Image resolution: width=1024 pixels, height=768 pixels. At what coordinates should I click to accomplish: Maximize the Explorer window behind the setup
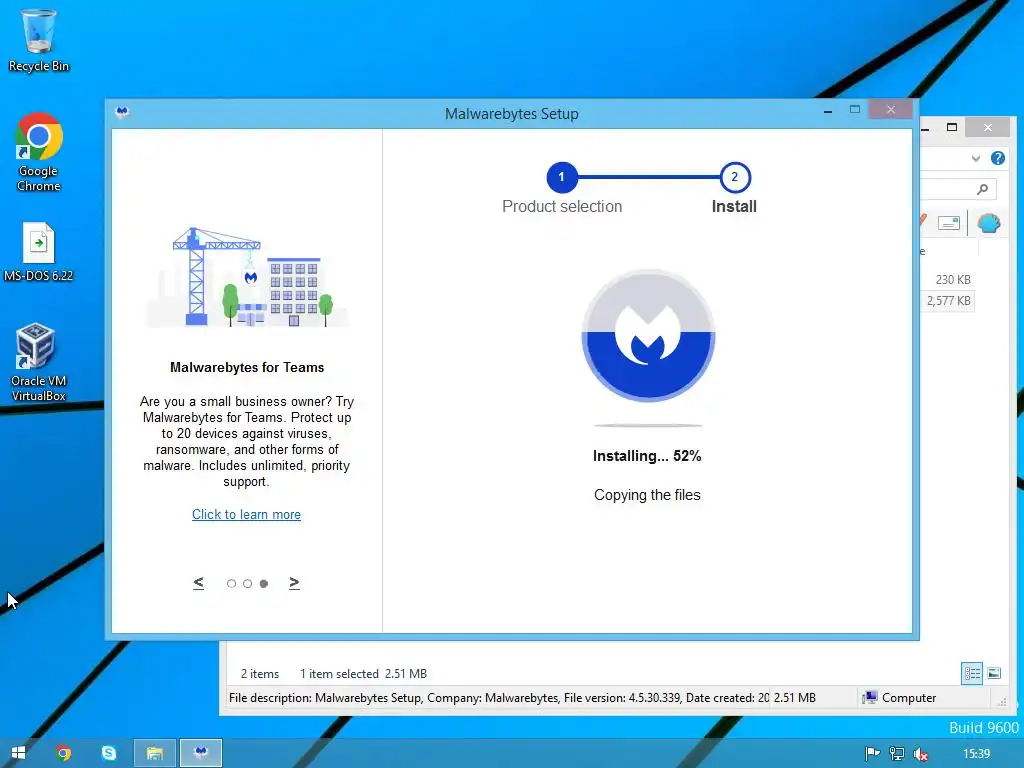(x=952, y=127)
